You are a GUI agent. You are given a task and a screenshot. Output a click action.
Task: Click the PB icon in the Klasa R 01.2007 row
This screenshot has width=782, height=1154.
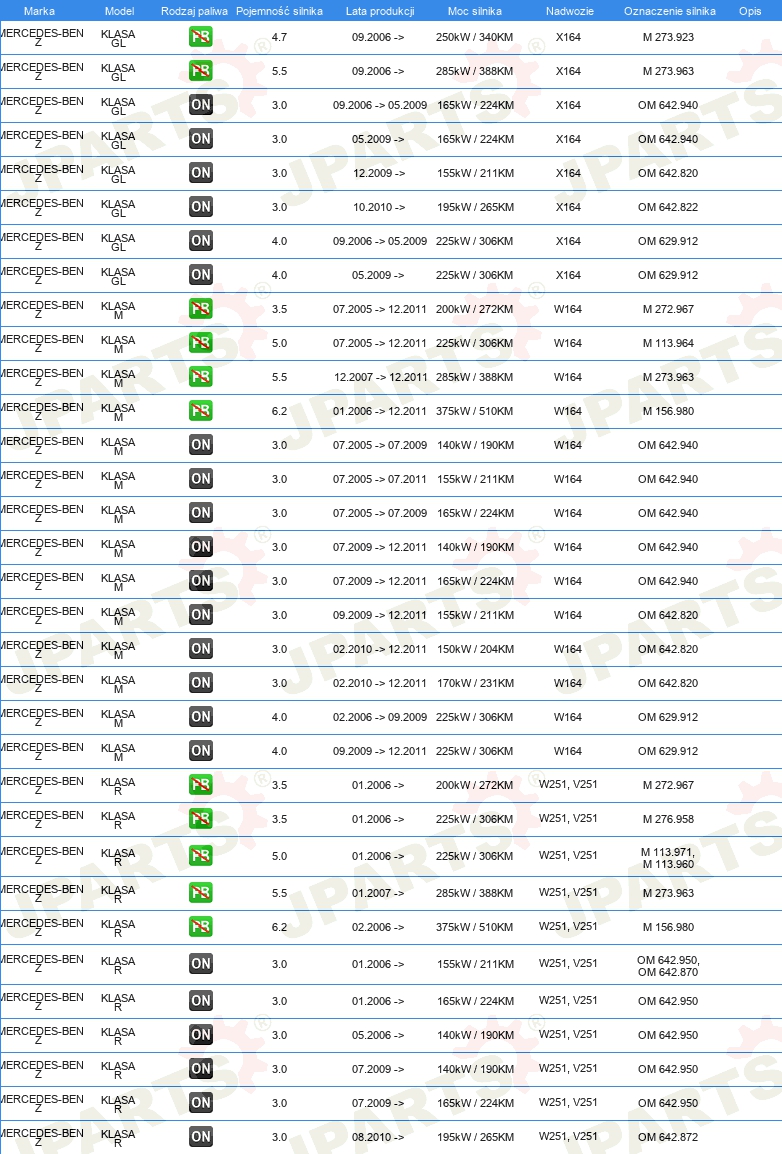[200, 893]
